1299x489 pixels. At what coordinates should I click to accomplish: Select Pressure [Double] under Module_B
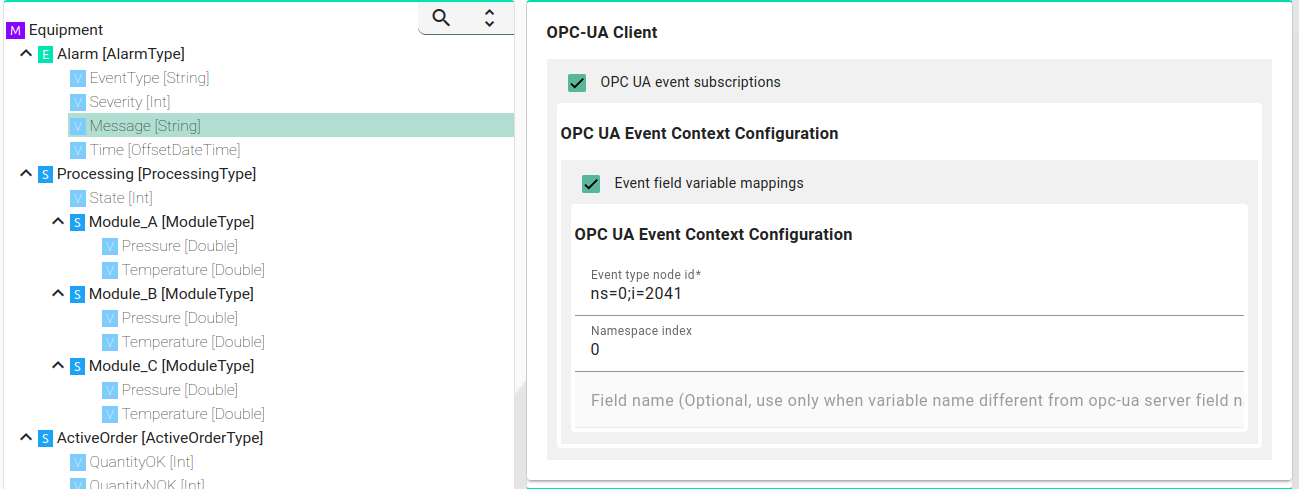[x=179, y=318]
